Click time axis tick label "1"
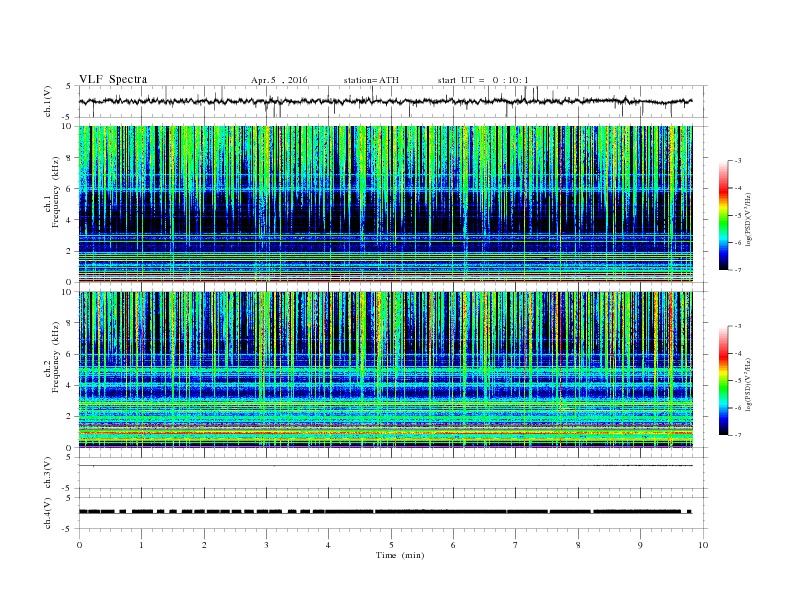 pyautogui.click(x=141, y=545)
